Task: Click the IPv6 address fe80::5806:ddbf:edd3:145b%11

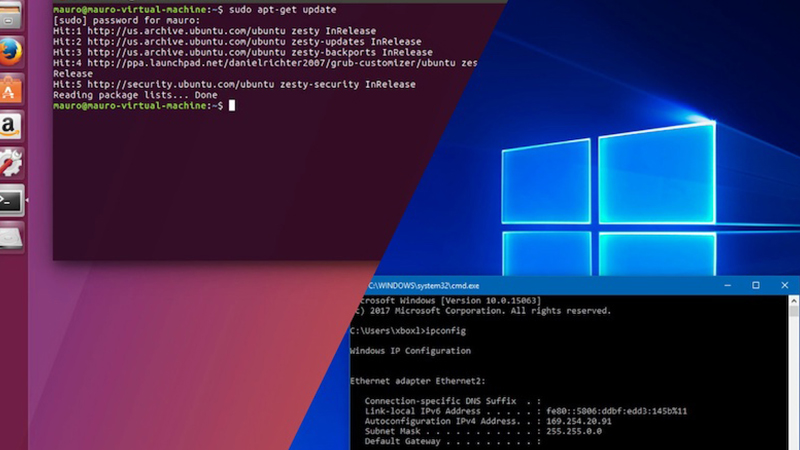Action: [x=617, y=411]
